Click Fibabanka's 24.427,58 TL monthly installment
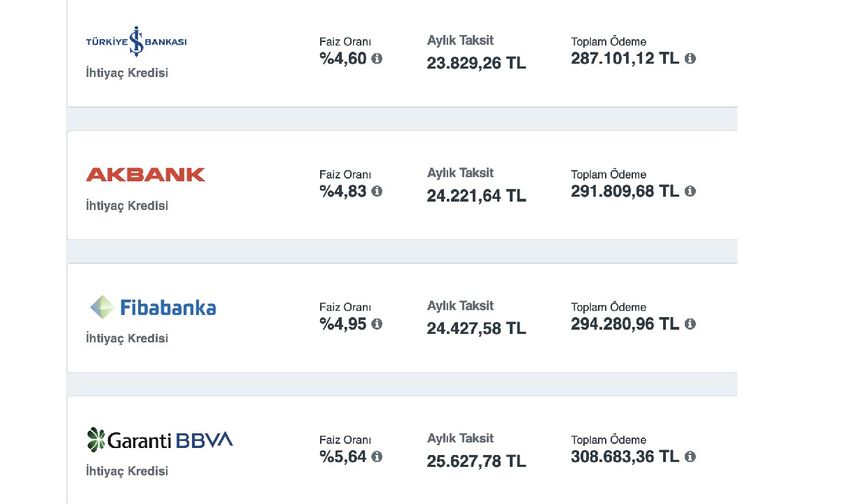The height and width of the screenshot is (504, 860). 476,329
